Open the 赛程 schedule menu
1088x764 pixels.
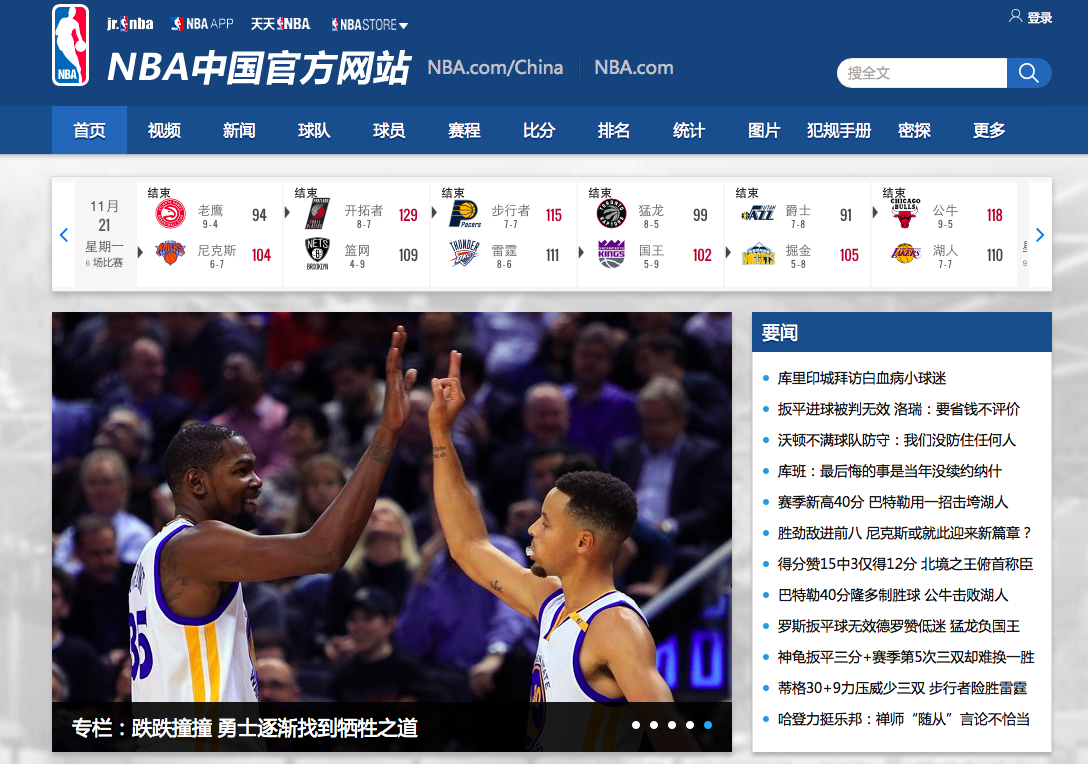pyautogui.click(x=464, y=130)
